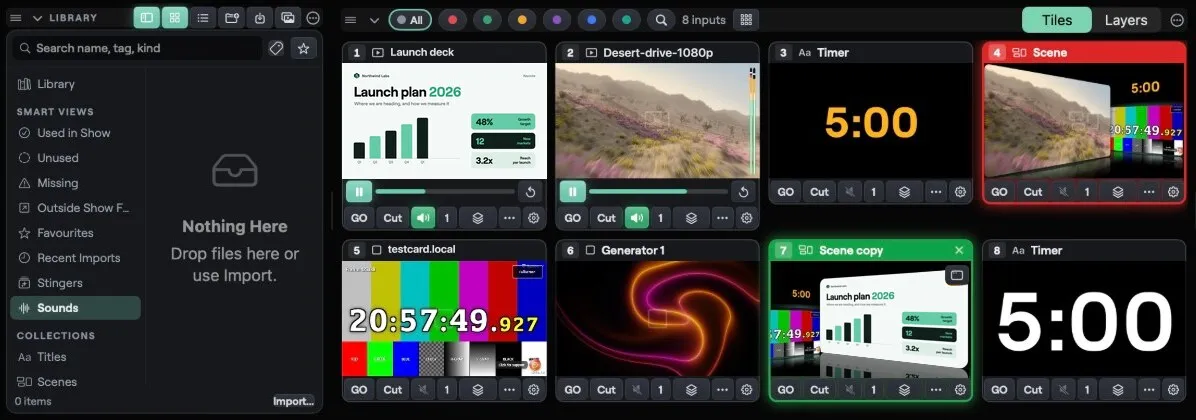Pause Desert-drive-1080p playback

pyautogui.click(x=572, y=191)
